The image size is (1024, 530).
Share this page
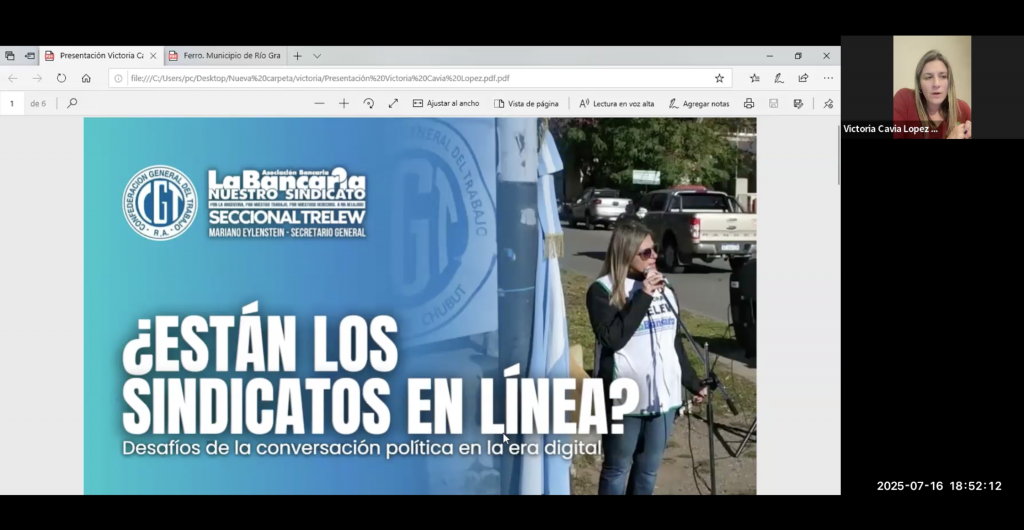(x=803, y=78)
